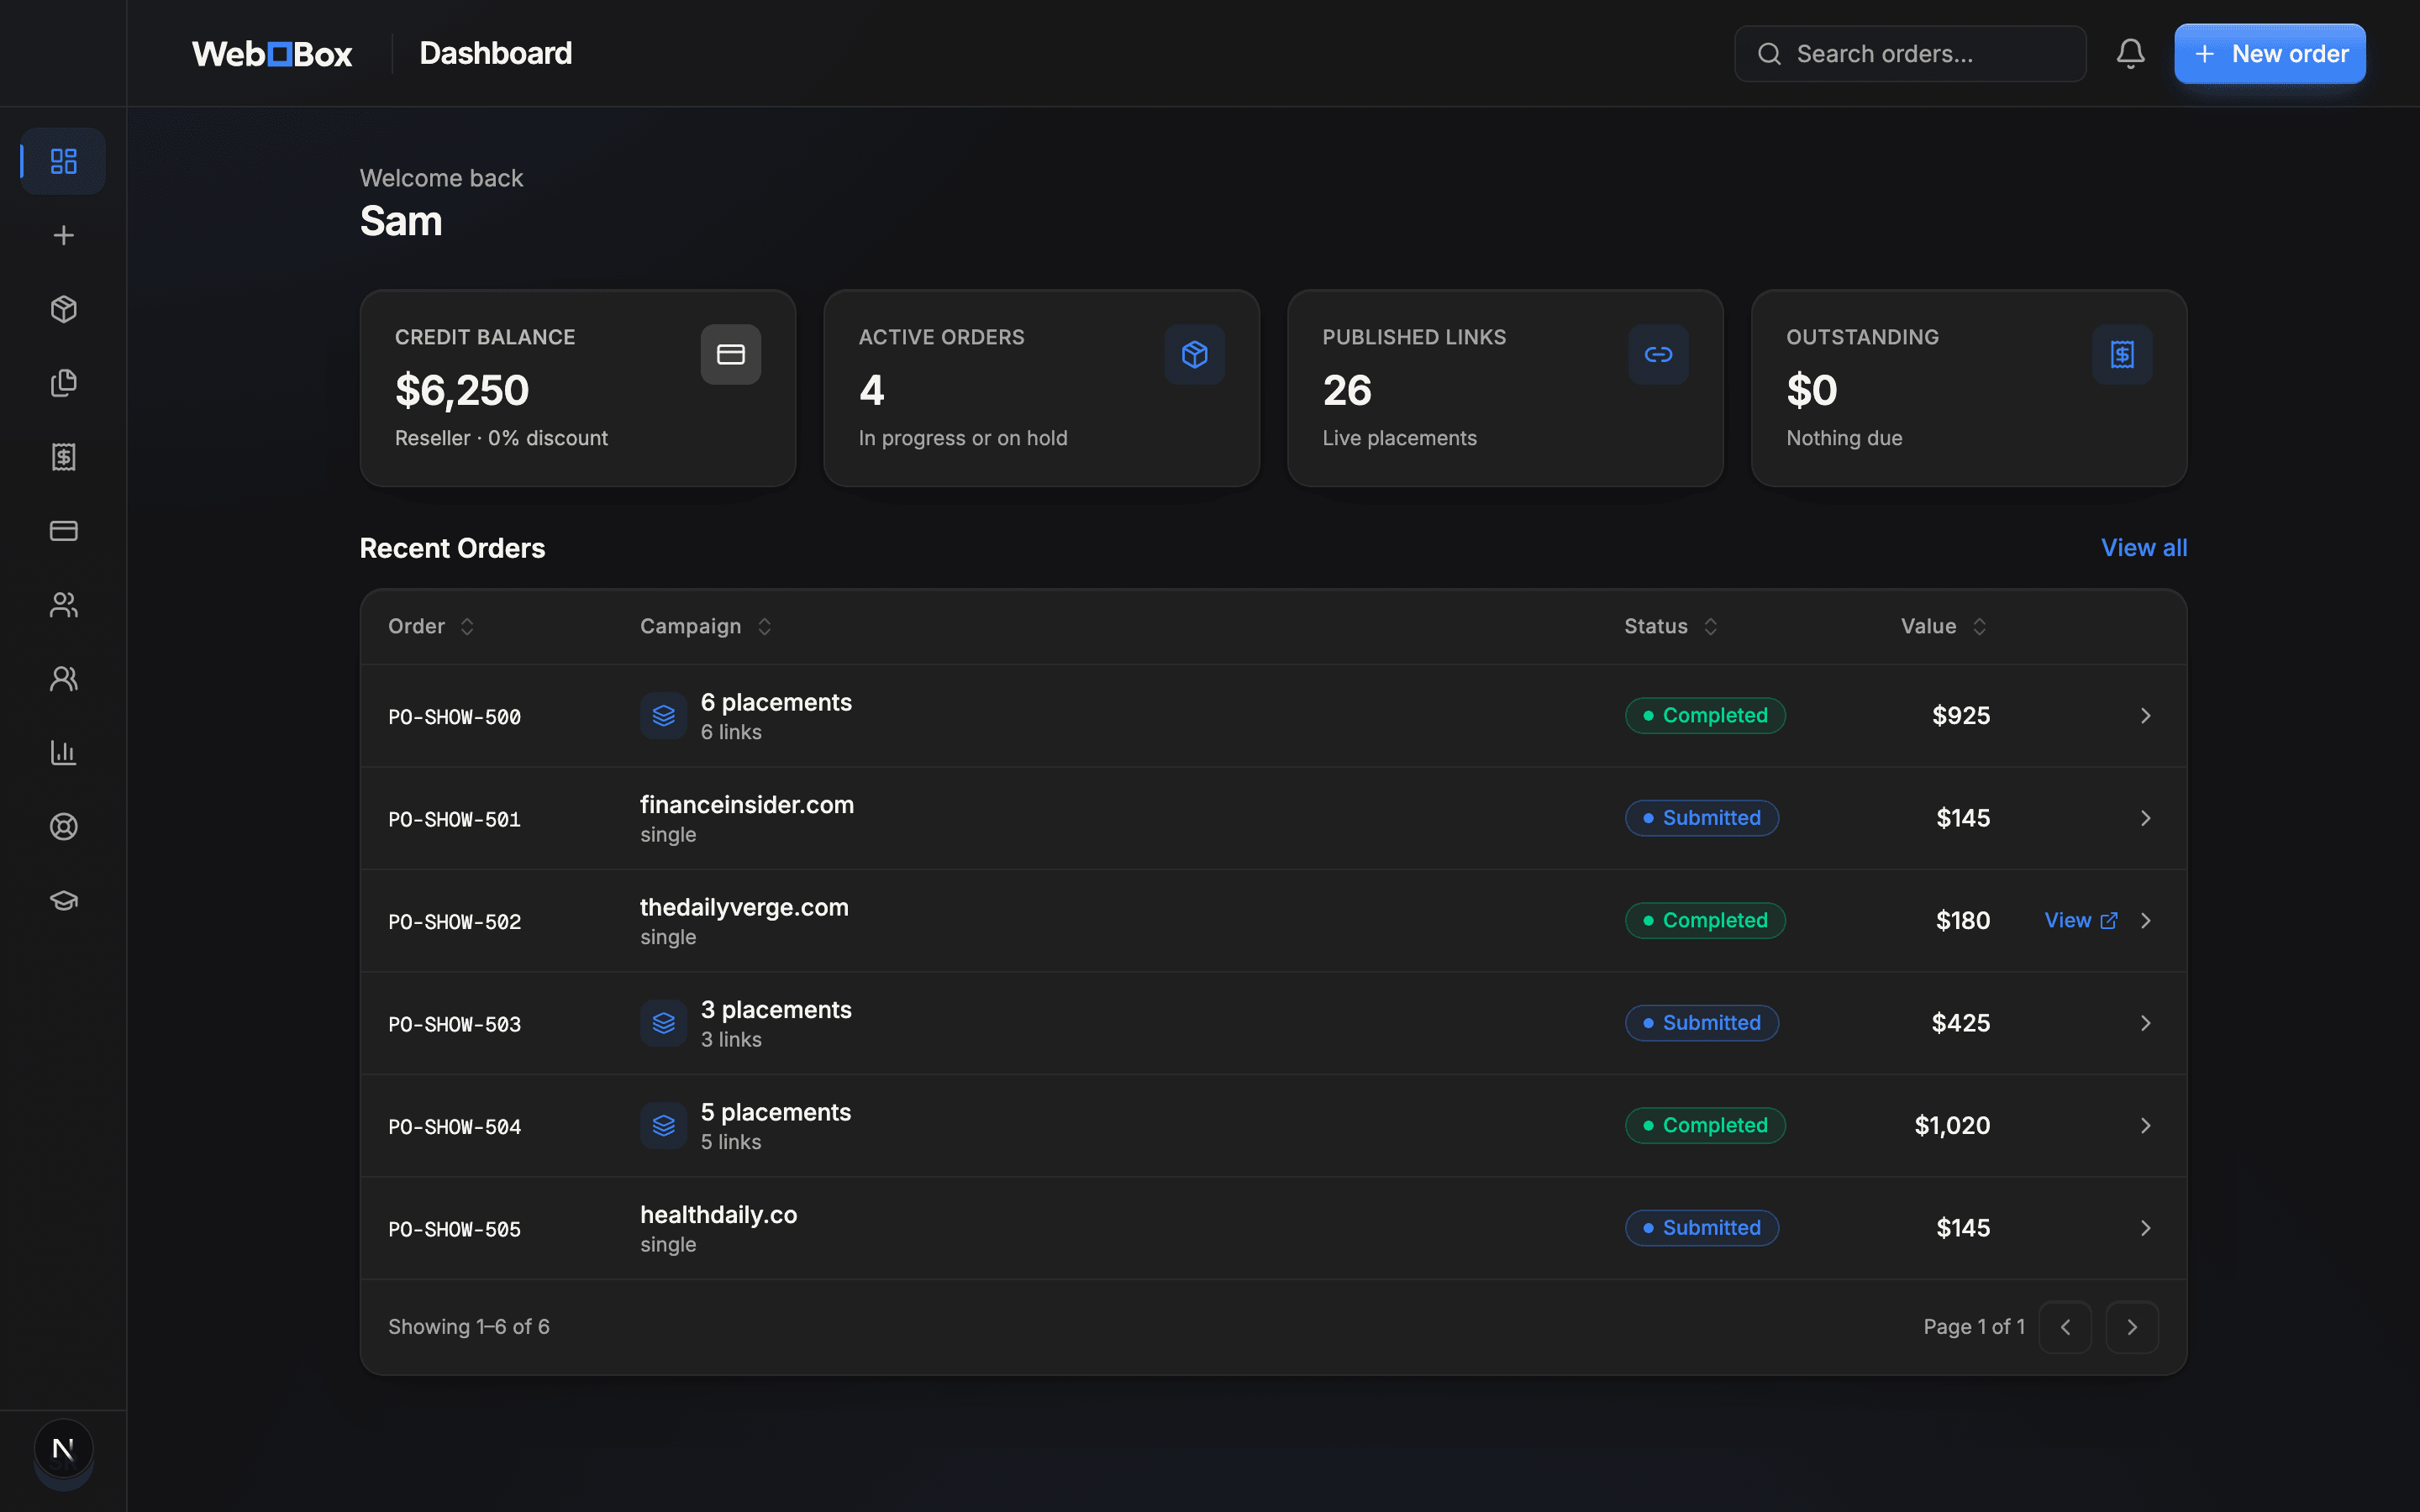Click the 6 placements campaign text
The width and height of the screenshot is (2420, 1512).
coord(776,702)
